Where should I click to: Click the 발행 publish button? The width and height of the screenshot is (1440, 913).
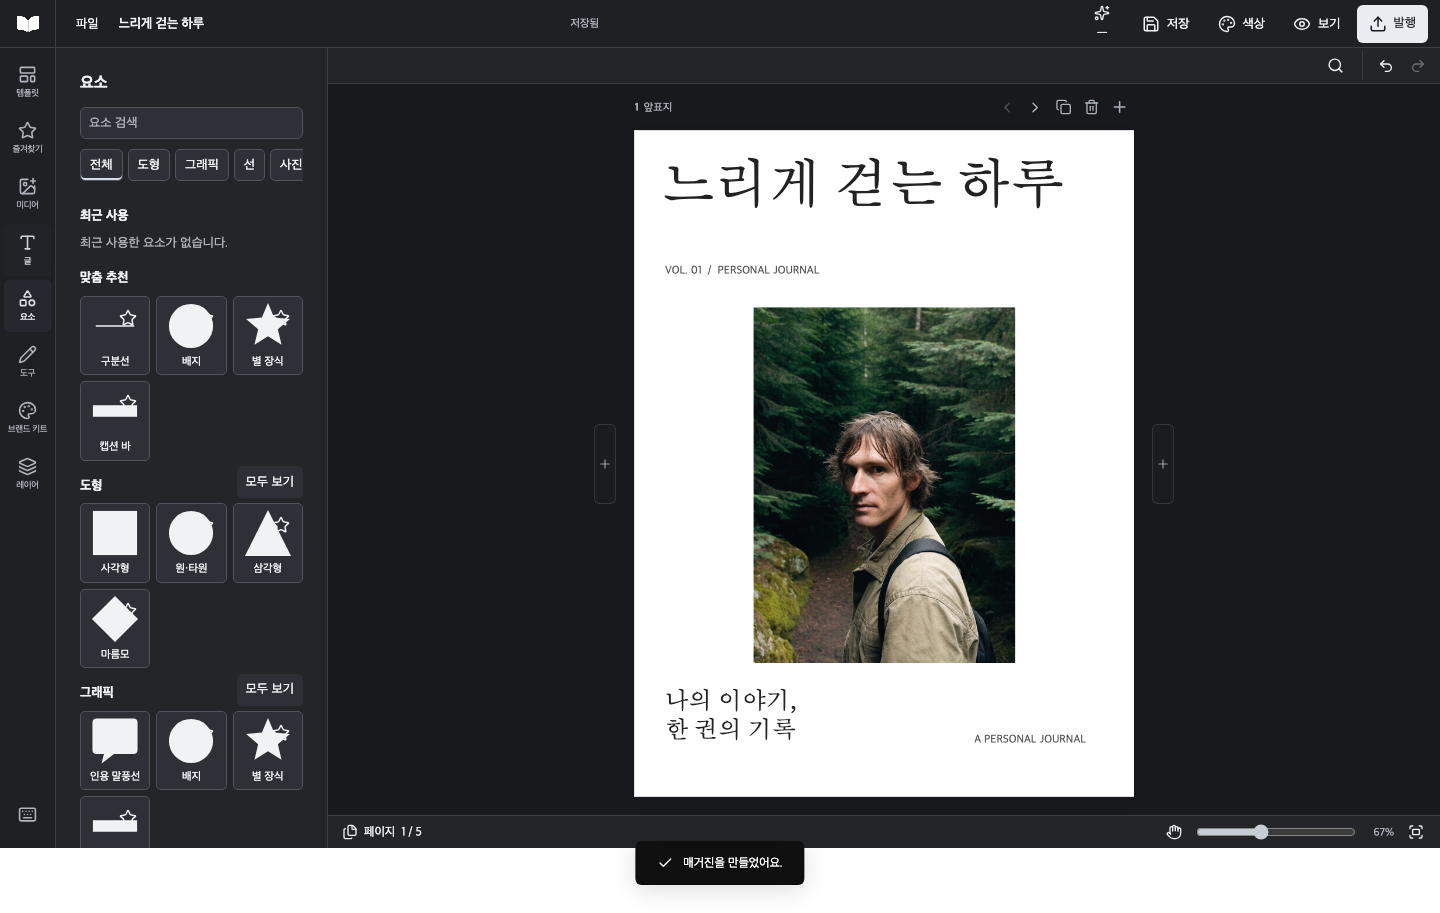(x=1392, y=23)
